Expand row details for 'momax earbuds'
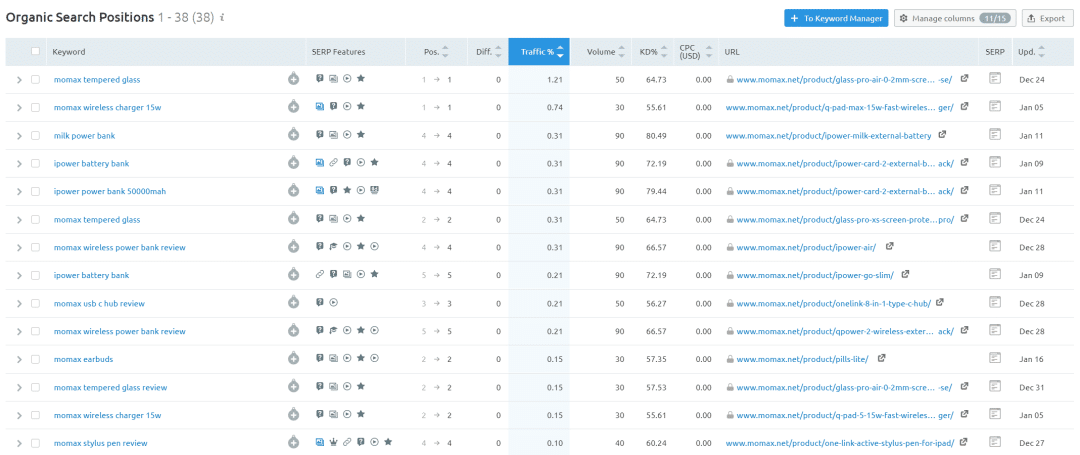Image resolution: width=1080 pixels, height=455 pixels. 18,359
